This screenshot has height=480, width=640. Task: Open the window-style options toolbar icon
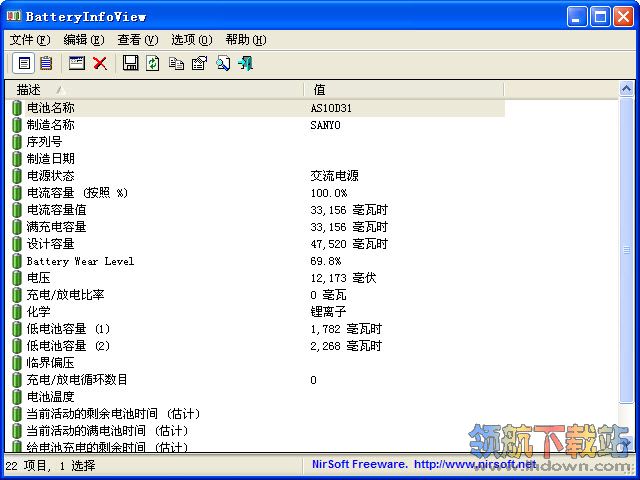tap(77, 63)
